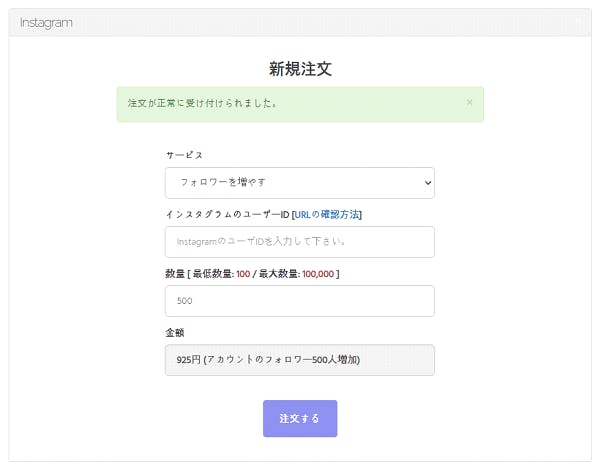Click the サービス field label
602x469 pixels.
[x=184, y=155]
